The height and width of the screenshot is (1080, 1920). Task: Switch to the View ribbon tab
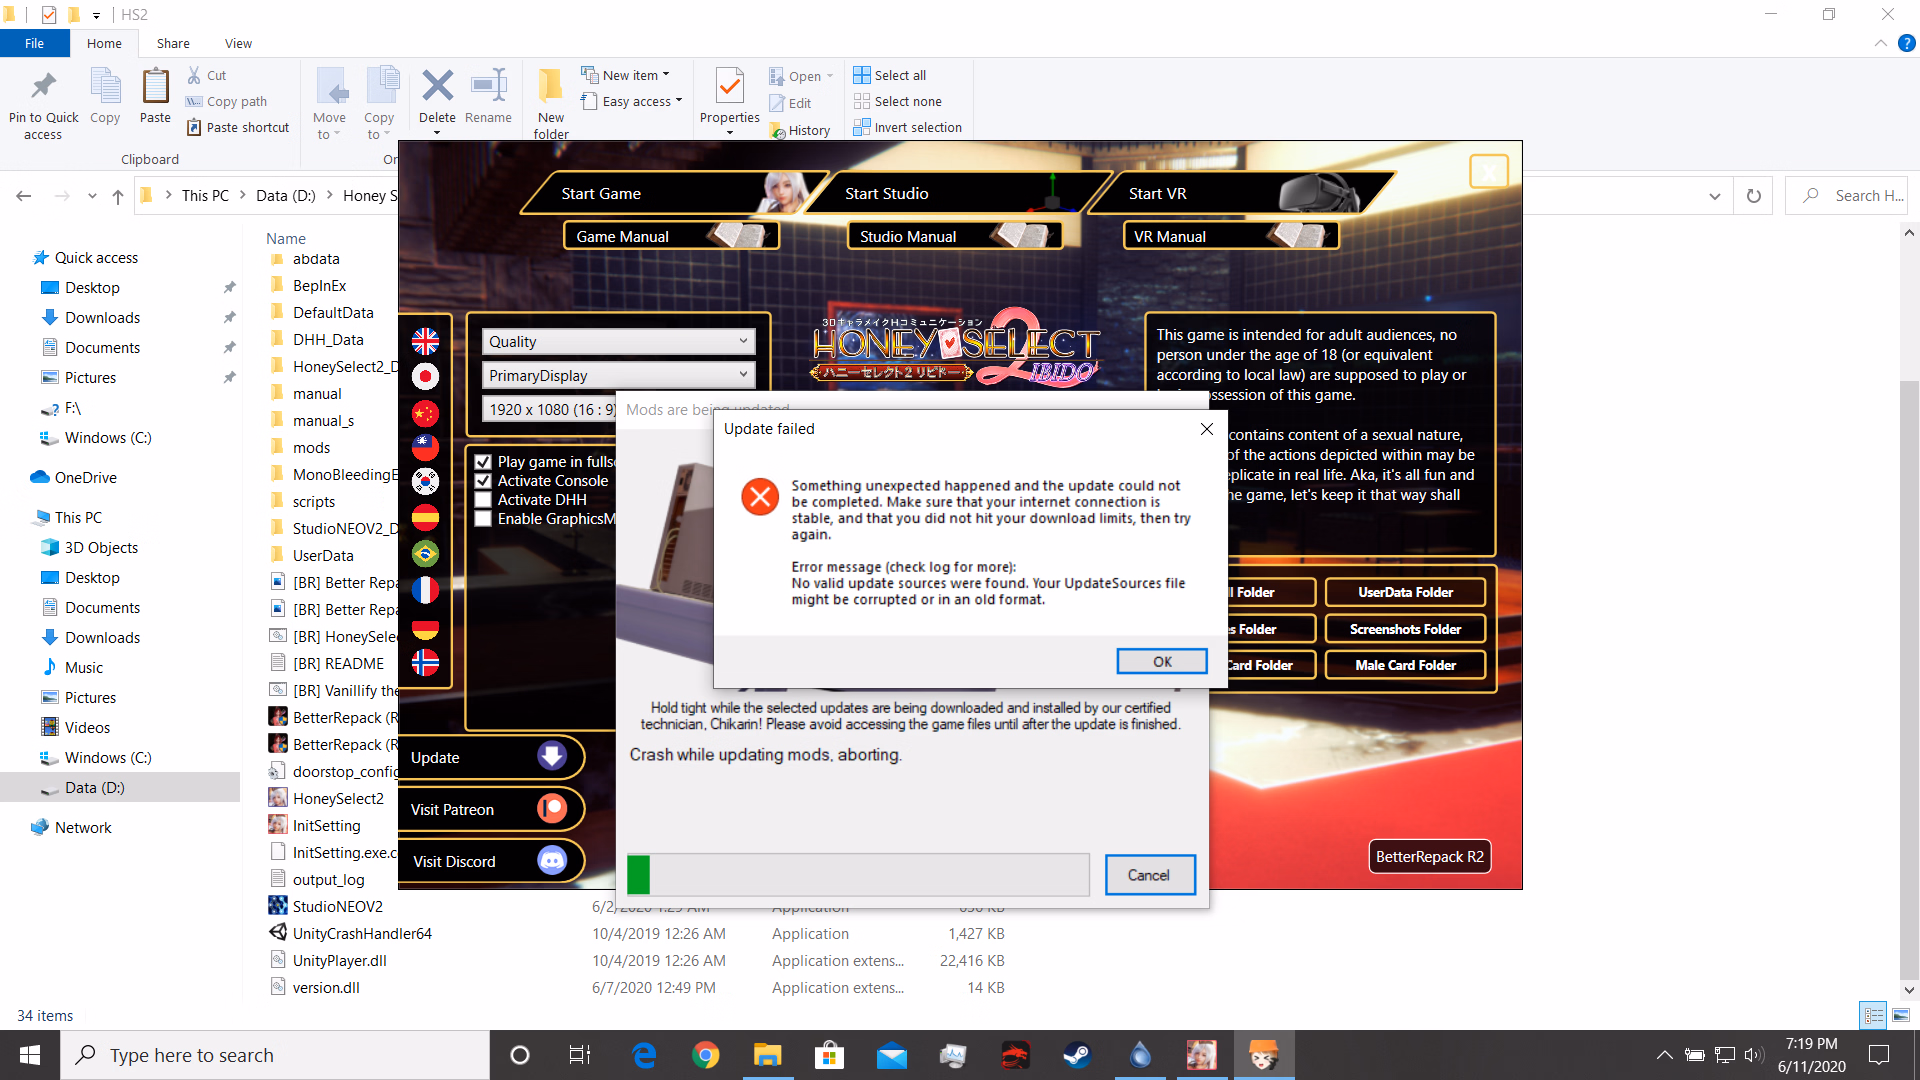238,43
